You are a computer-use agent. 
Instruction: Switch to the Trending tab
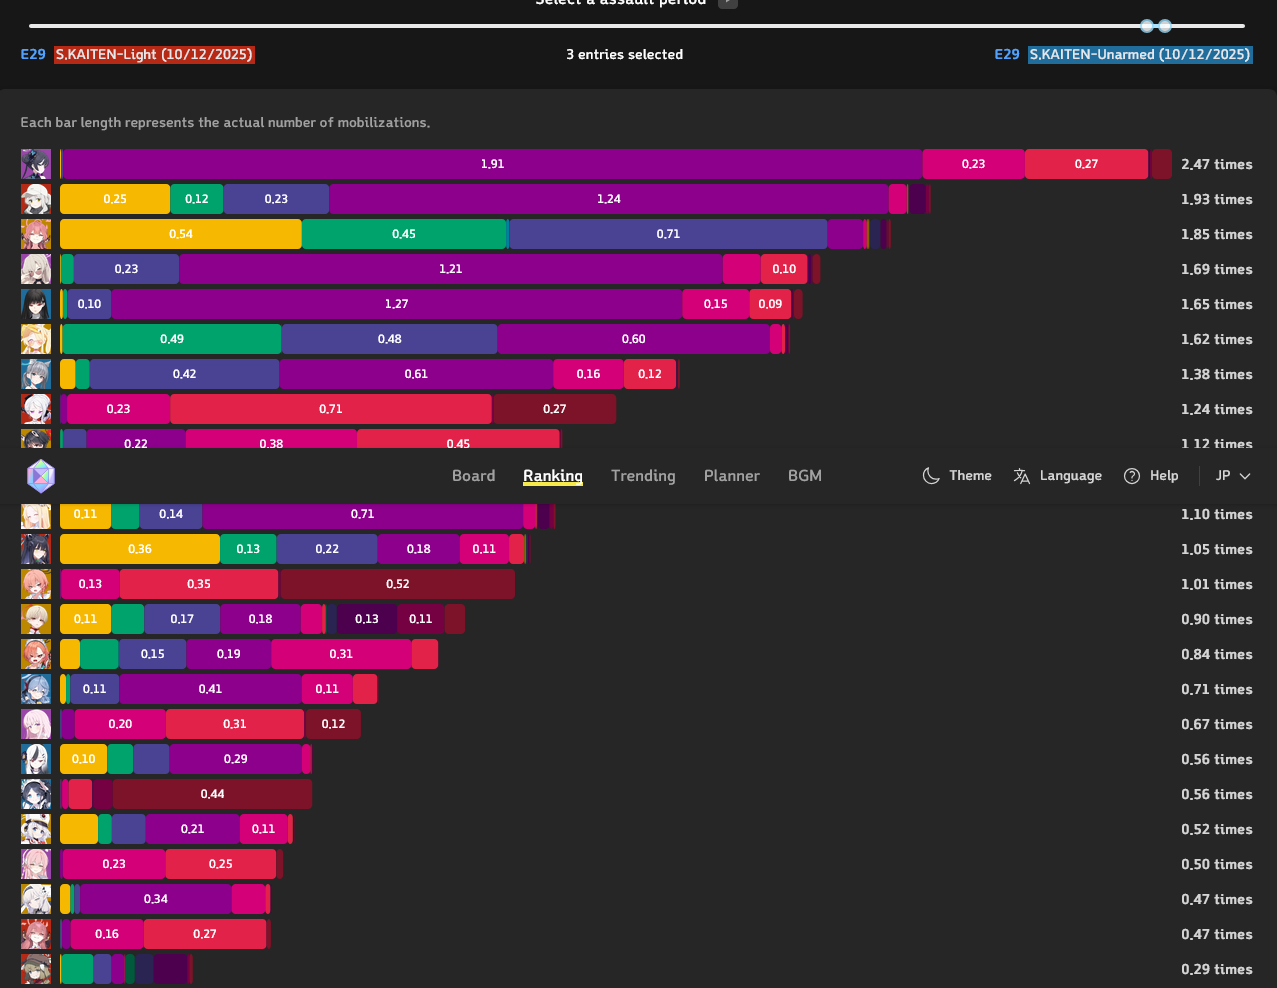tap(643, 476)
